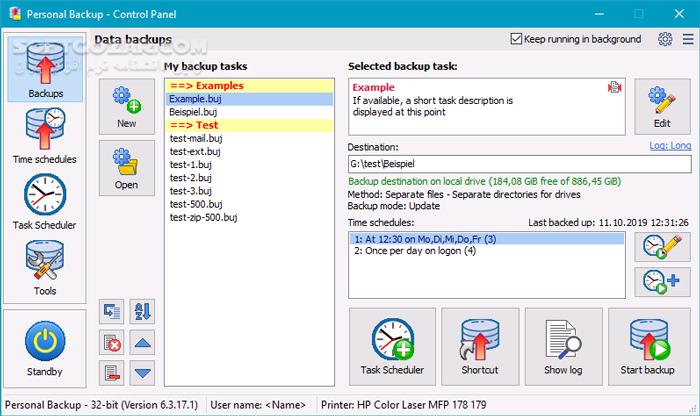
Task: Add a new time schedule
Action: (662, 282)
